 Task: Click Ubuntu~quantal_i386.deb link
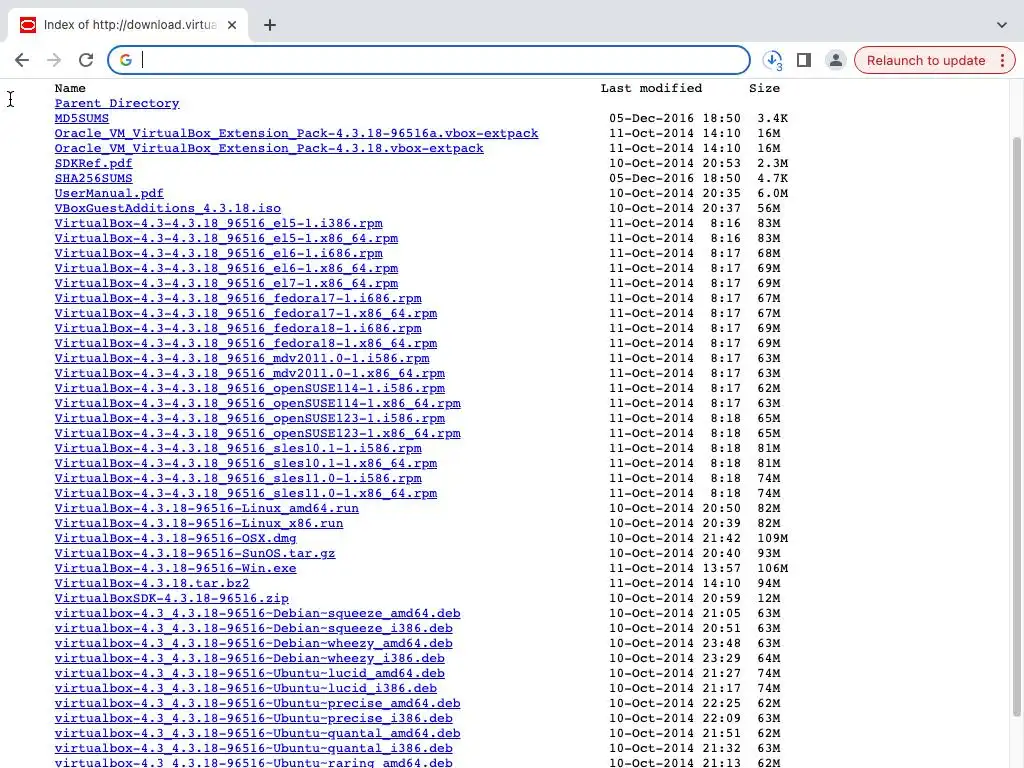(x=254, y=749)
